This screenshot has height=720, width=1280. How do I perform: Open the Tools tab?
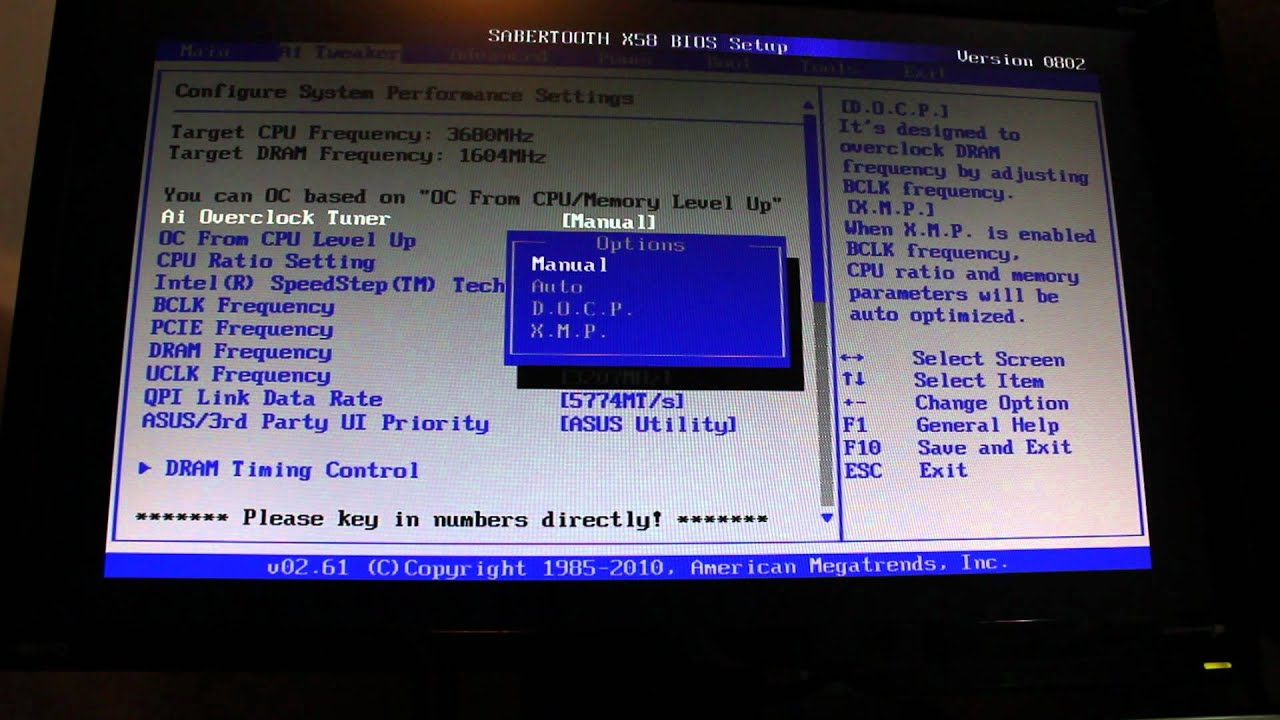828,68
